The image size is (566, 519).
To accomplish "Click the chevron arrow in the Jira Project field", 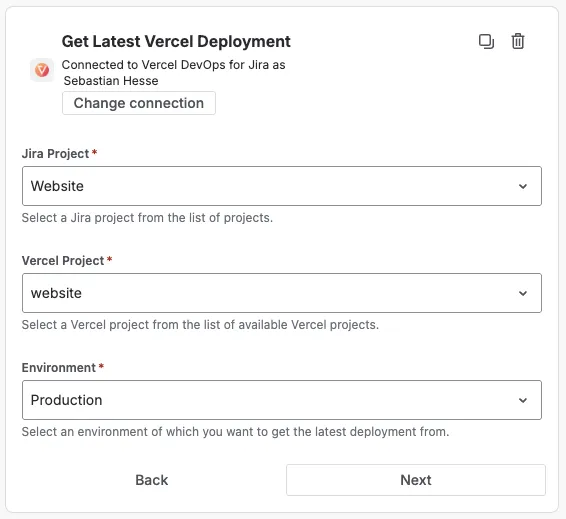I will click(x=523, y=186).
